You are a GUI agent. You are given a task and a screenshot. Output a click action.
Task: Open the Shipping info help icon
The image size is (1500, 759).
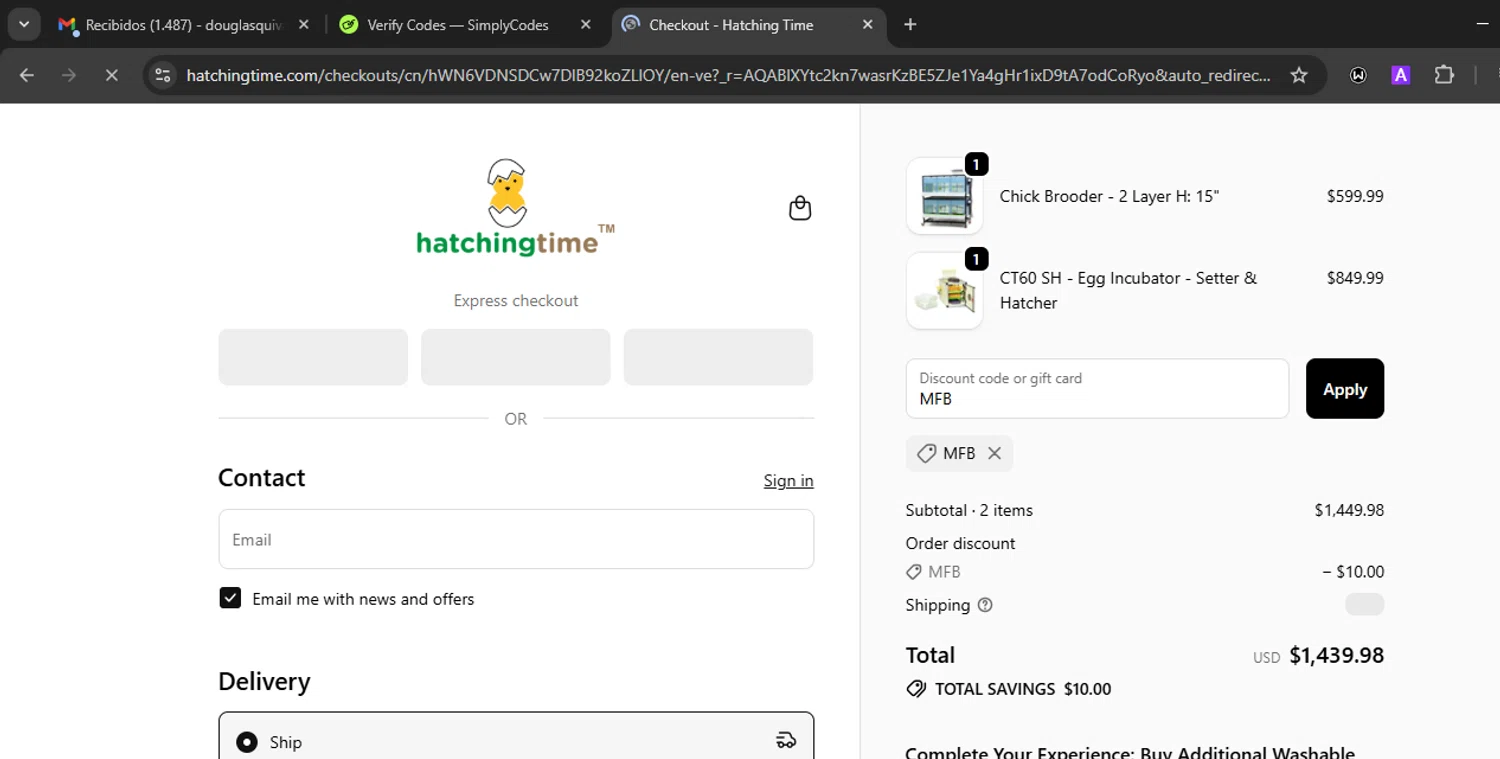(985, 605)
